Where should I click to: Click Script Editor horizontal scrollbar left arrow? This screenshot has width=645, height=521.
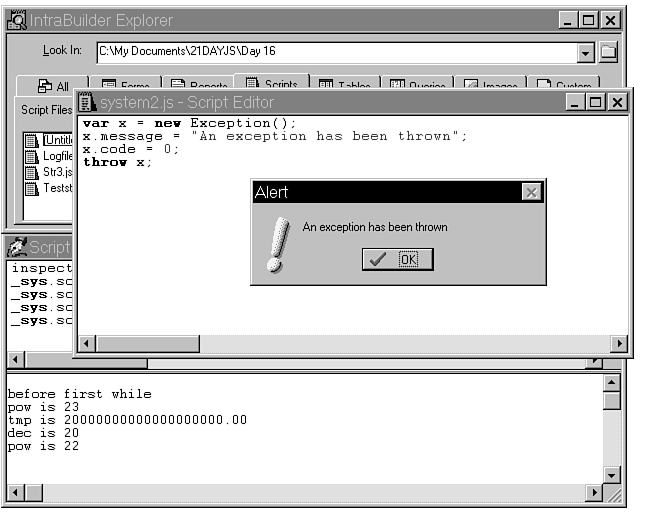tap(86, 344)
